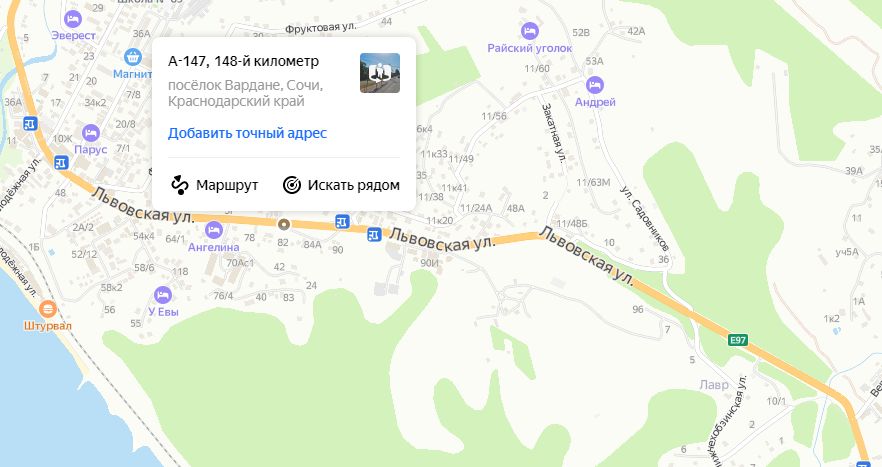The height and width of the screenshot is (467, 882).
Task: Open the Эверест hotel icon
Action: coord(73,20)
